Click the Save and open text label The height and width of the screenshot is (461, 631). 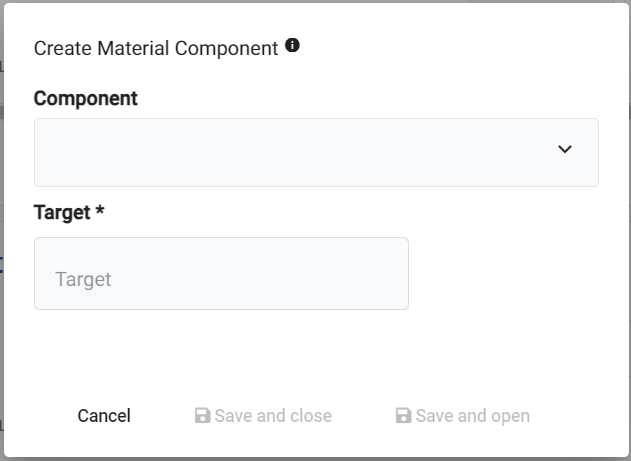(473, 416)
